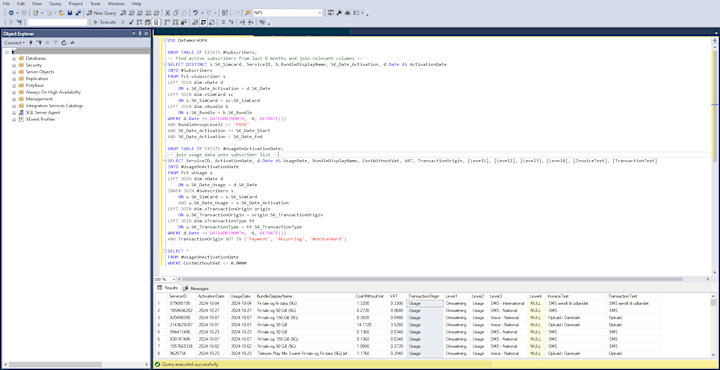Viewport: 720px width, 370px height.
Task: Switch to the Results tab
Action: [x=168, y=288]
